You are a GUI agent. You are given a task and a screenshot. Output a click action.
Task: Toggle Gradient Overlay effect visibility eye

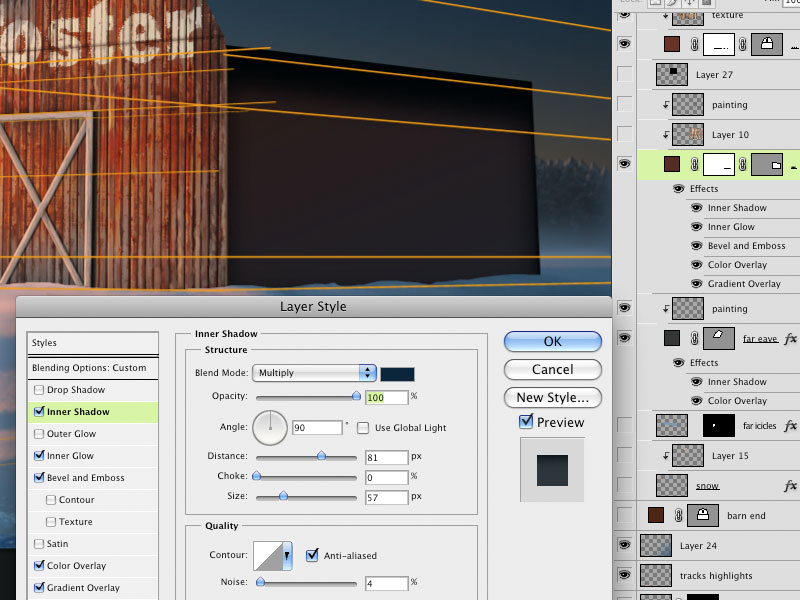pyautogui.click(x=696, y=284)
